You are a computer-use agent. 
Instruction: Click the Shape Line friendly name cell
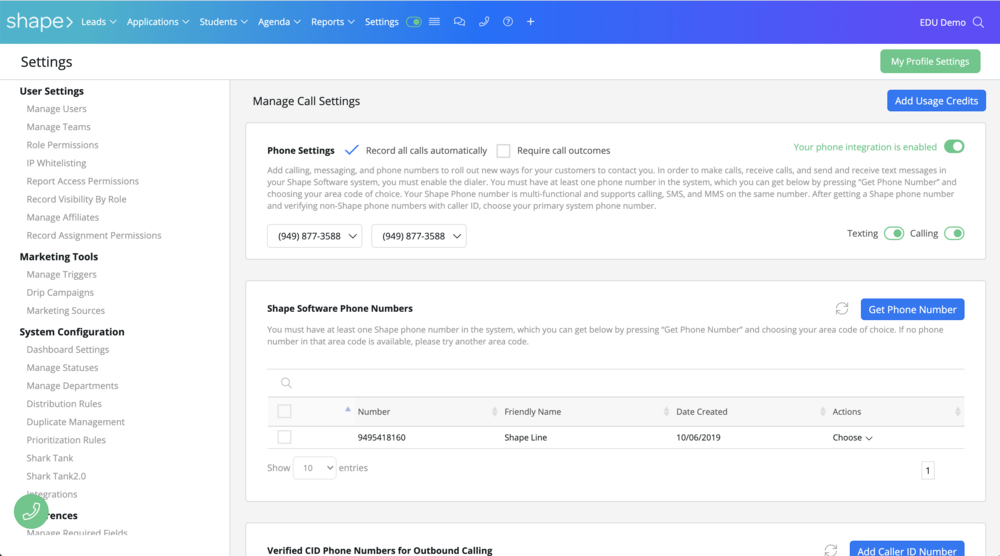(526, 437)
